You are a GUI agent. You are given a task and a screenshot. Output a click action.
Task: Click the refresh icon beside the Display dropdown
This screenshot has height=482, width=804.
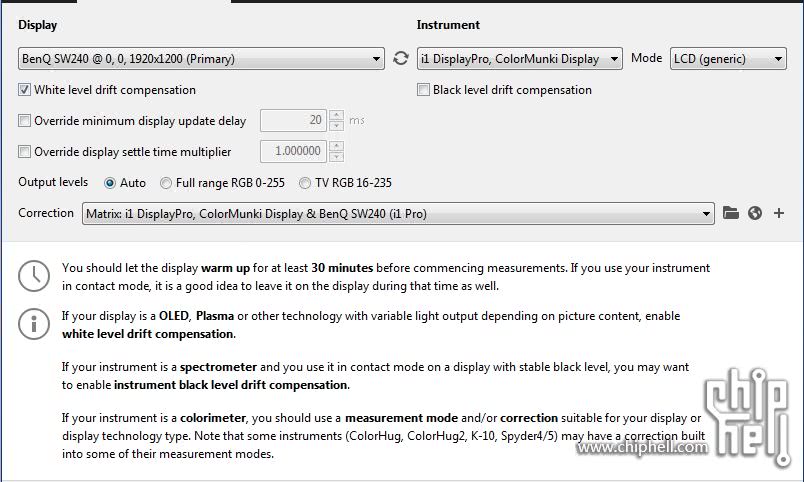click(x=400, y=59)
